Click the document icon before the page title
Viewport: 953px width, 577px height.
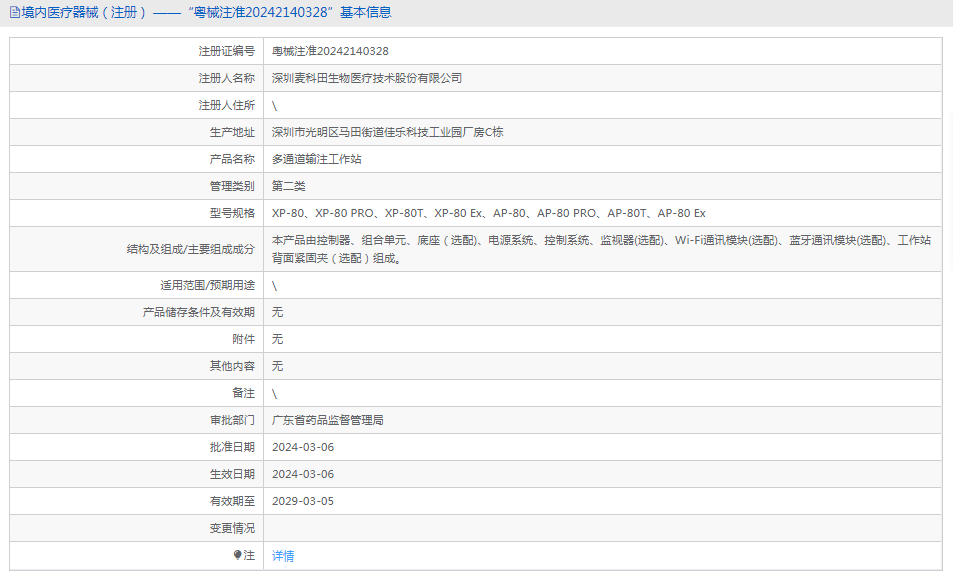[x=14, y=13]
